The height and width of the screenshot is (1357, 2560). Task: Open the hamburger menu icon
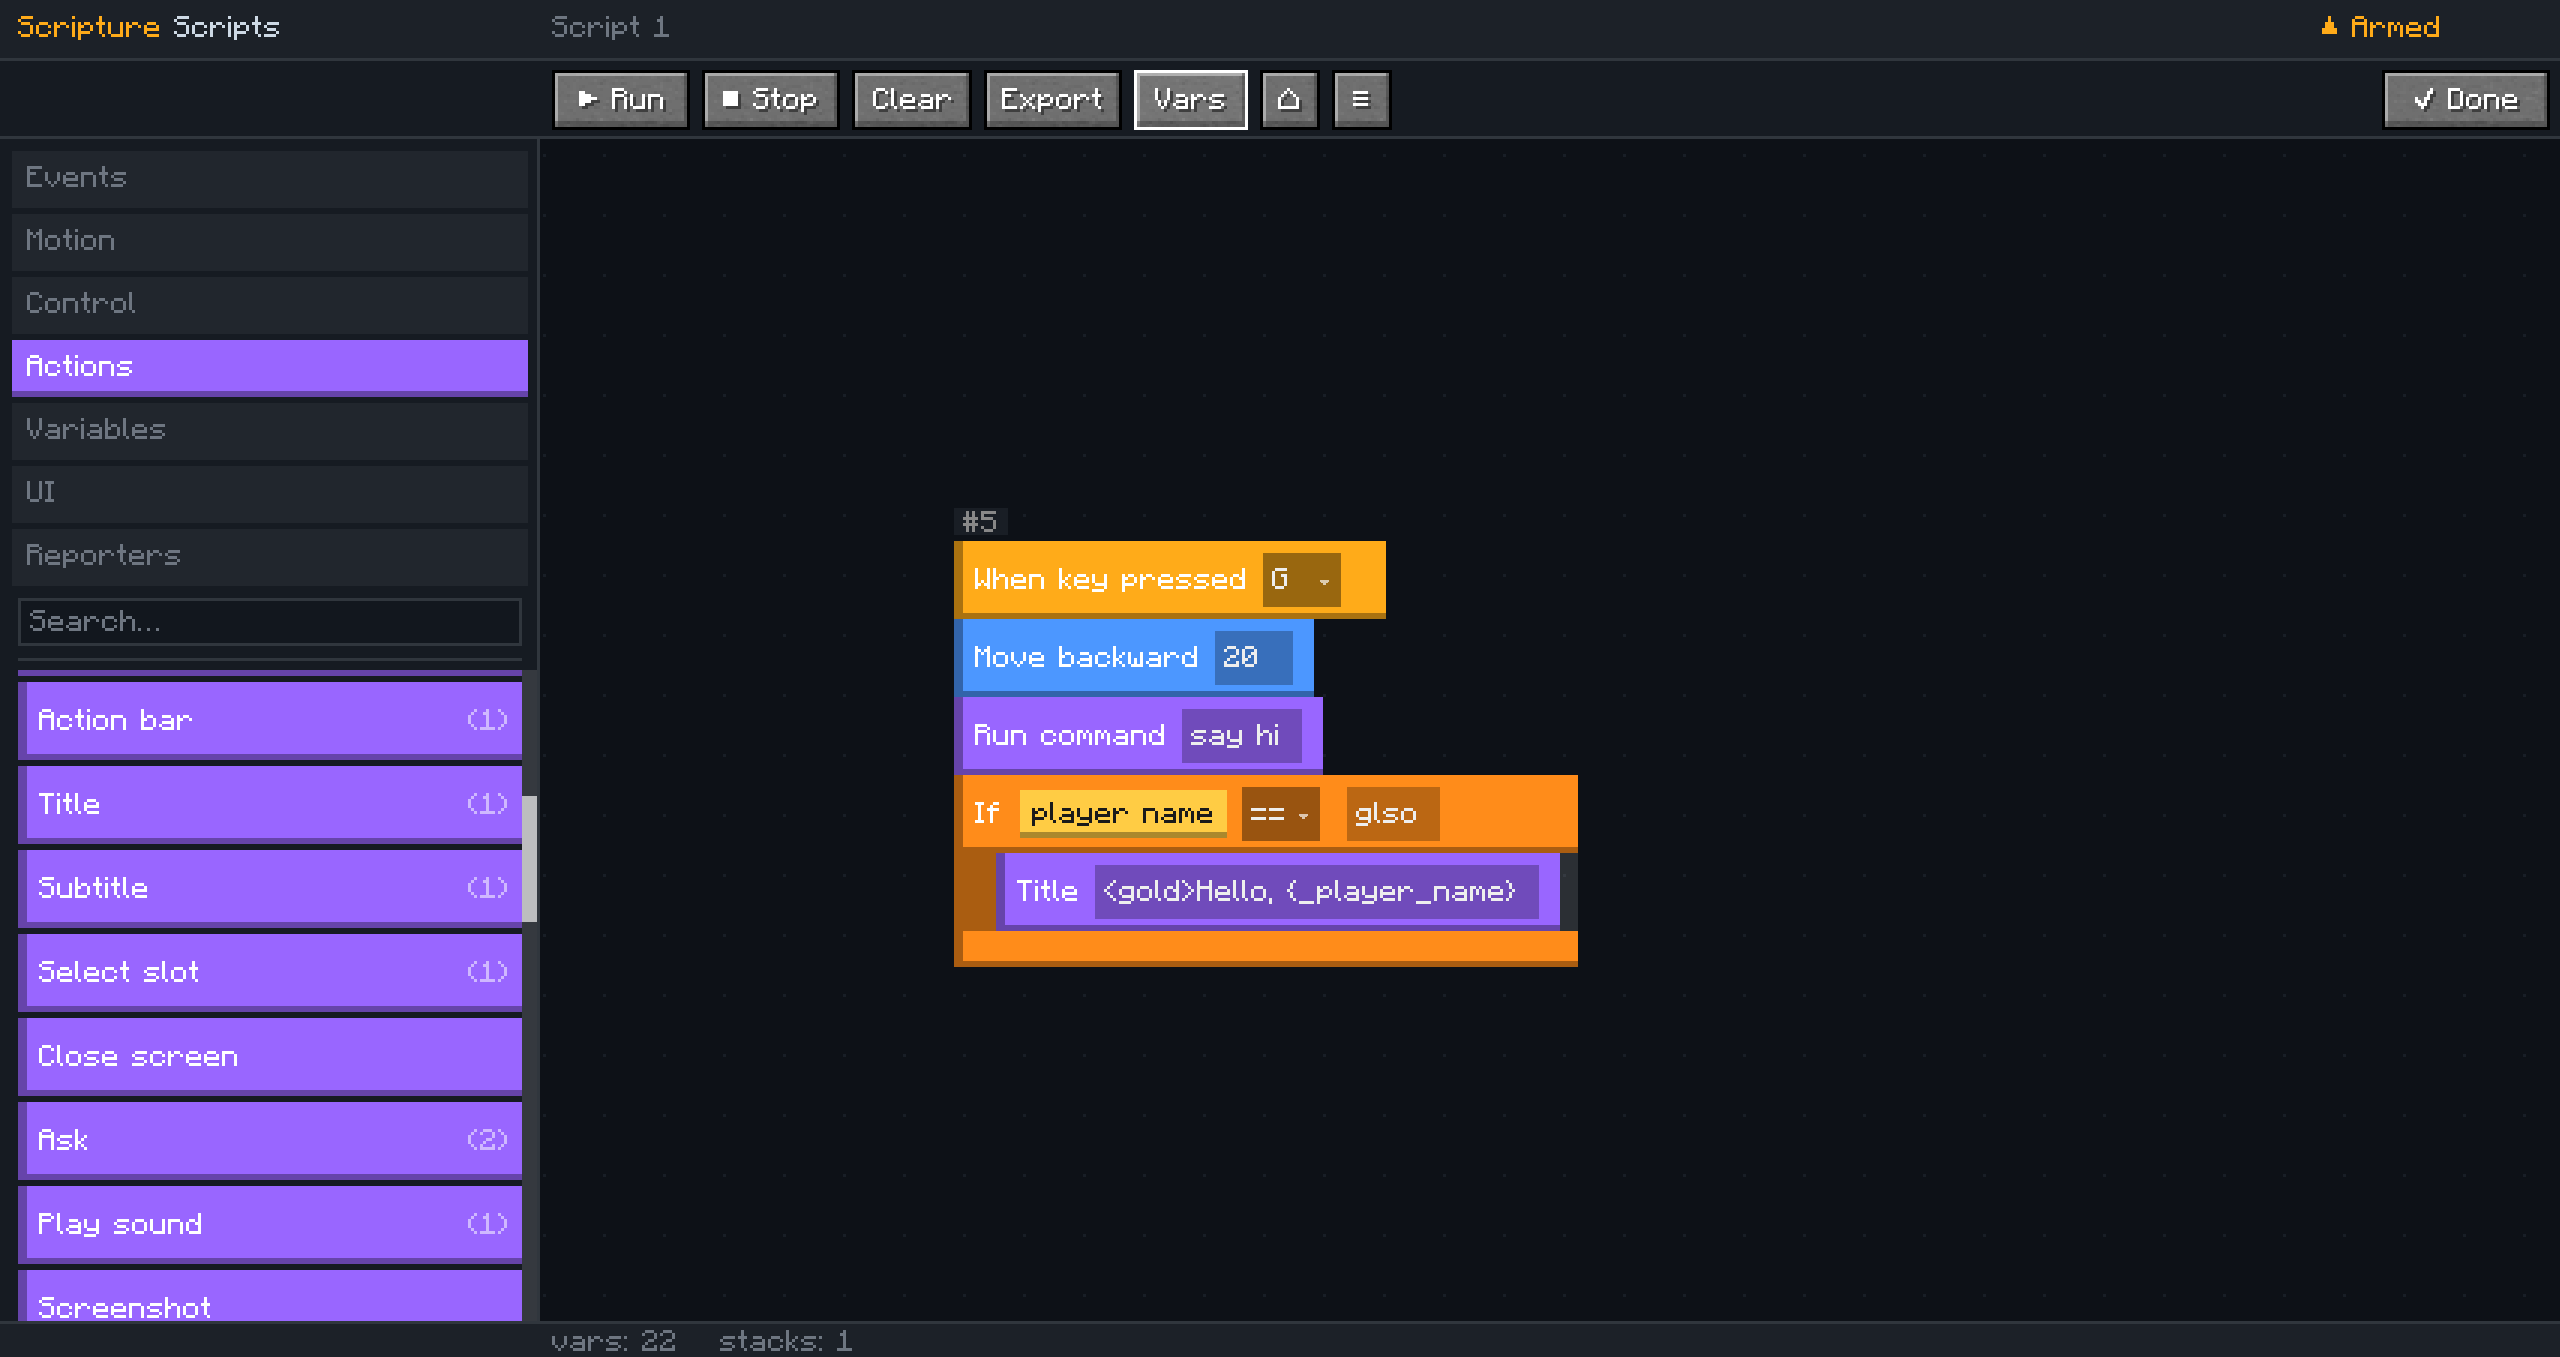click(x=1361, y=99)
